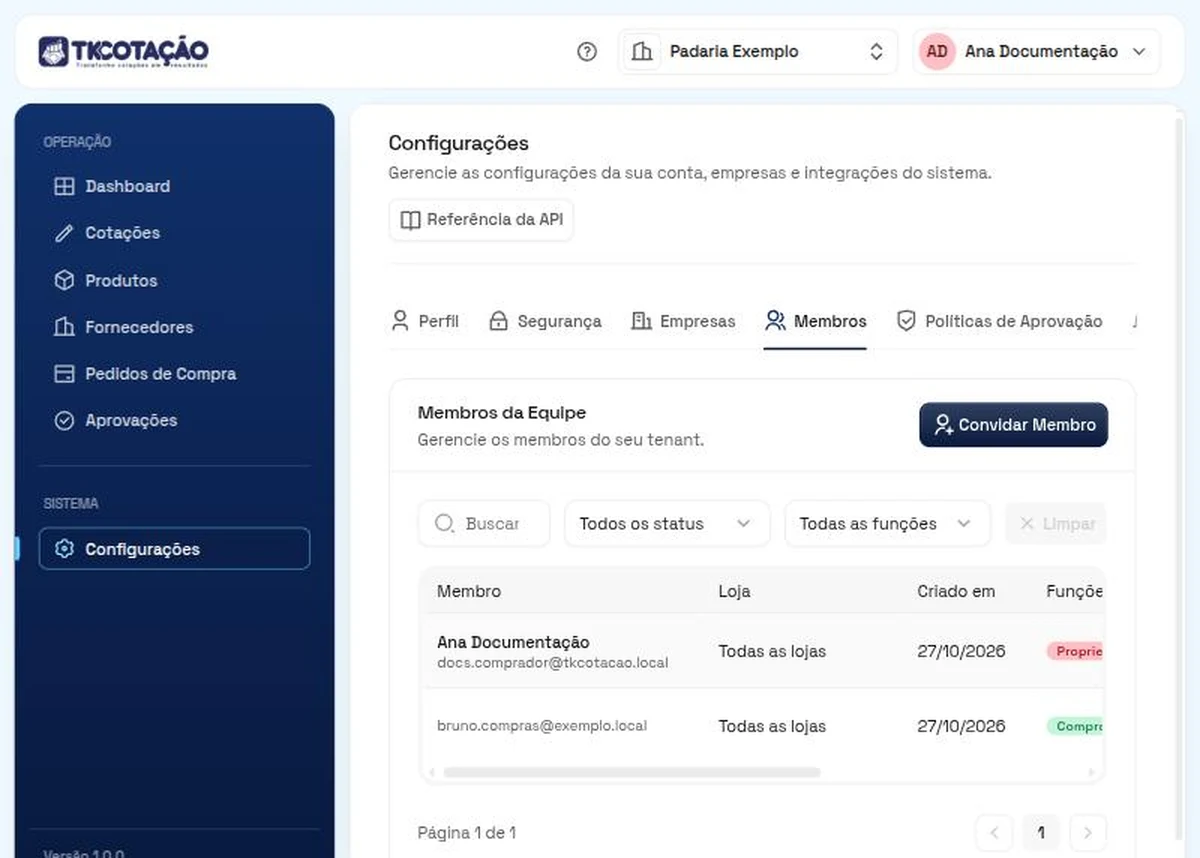Click the Aprovações check-circle icon
Image resolution: width=1200 pixels, height=858 pixels.
tap(64, 421)
